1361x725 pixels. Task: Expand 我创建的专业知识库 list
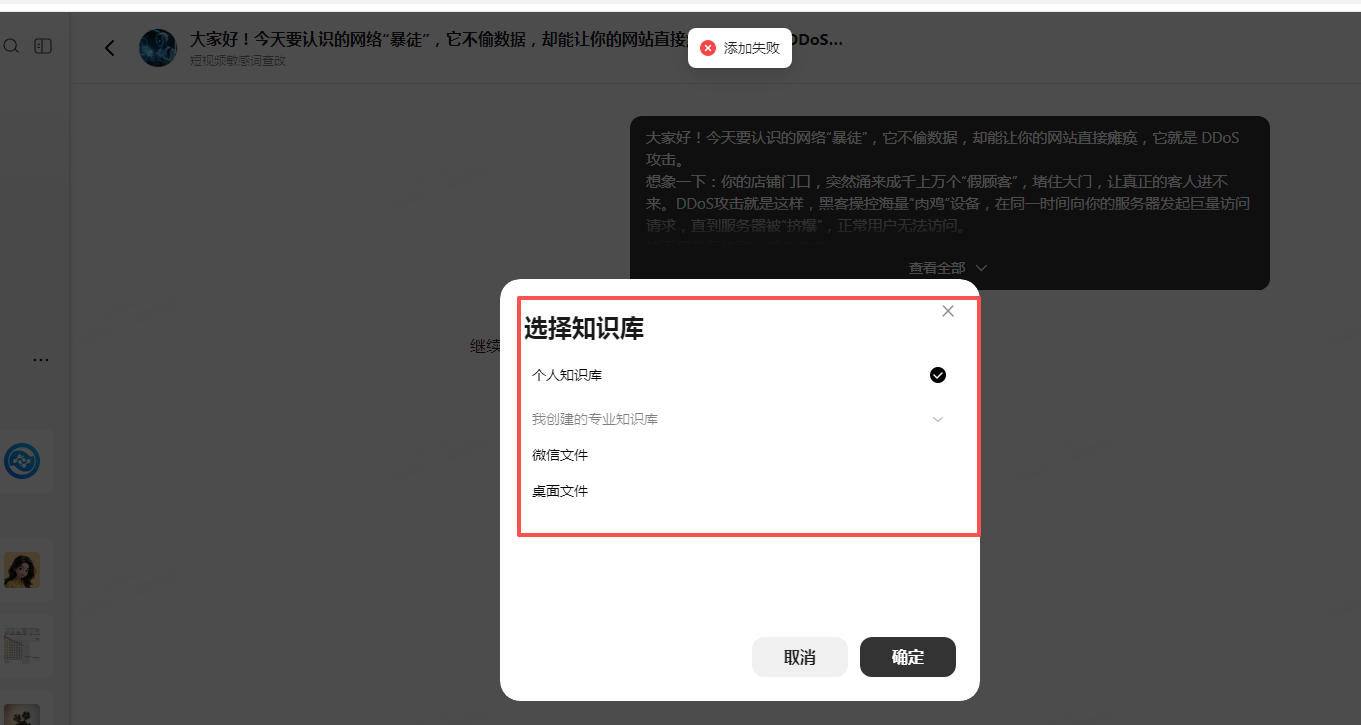[595, 419]
